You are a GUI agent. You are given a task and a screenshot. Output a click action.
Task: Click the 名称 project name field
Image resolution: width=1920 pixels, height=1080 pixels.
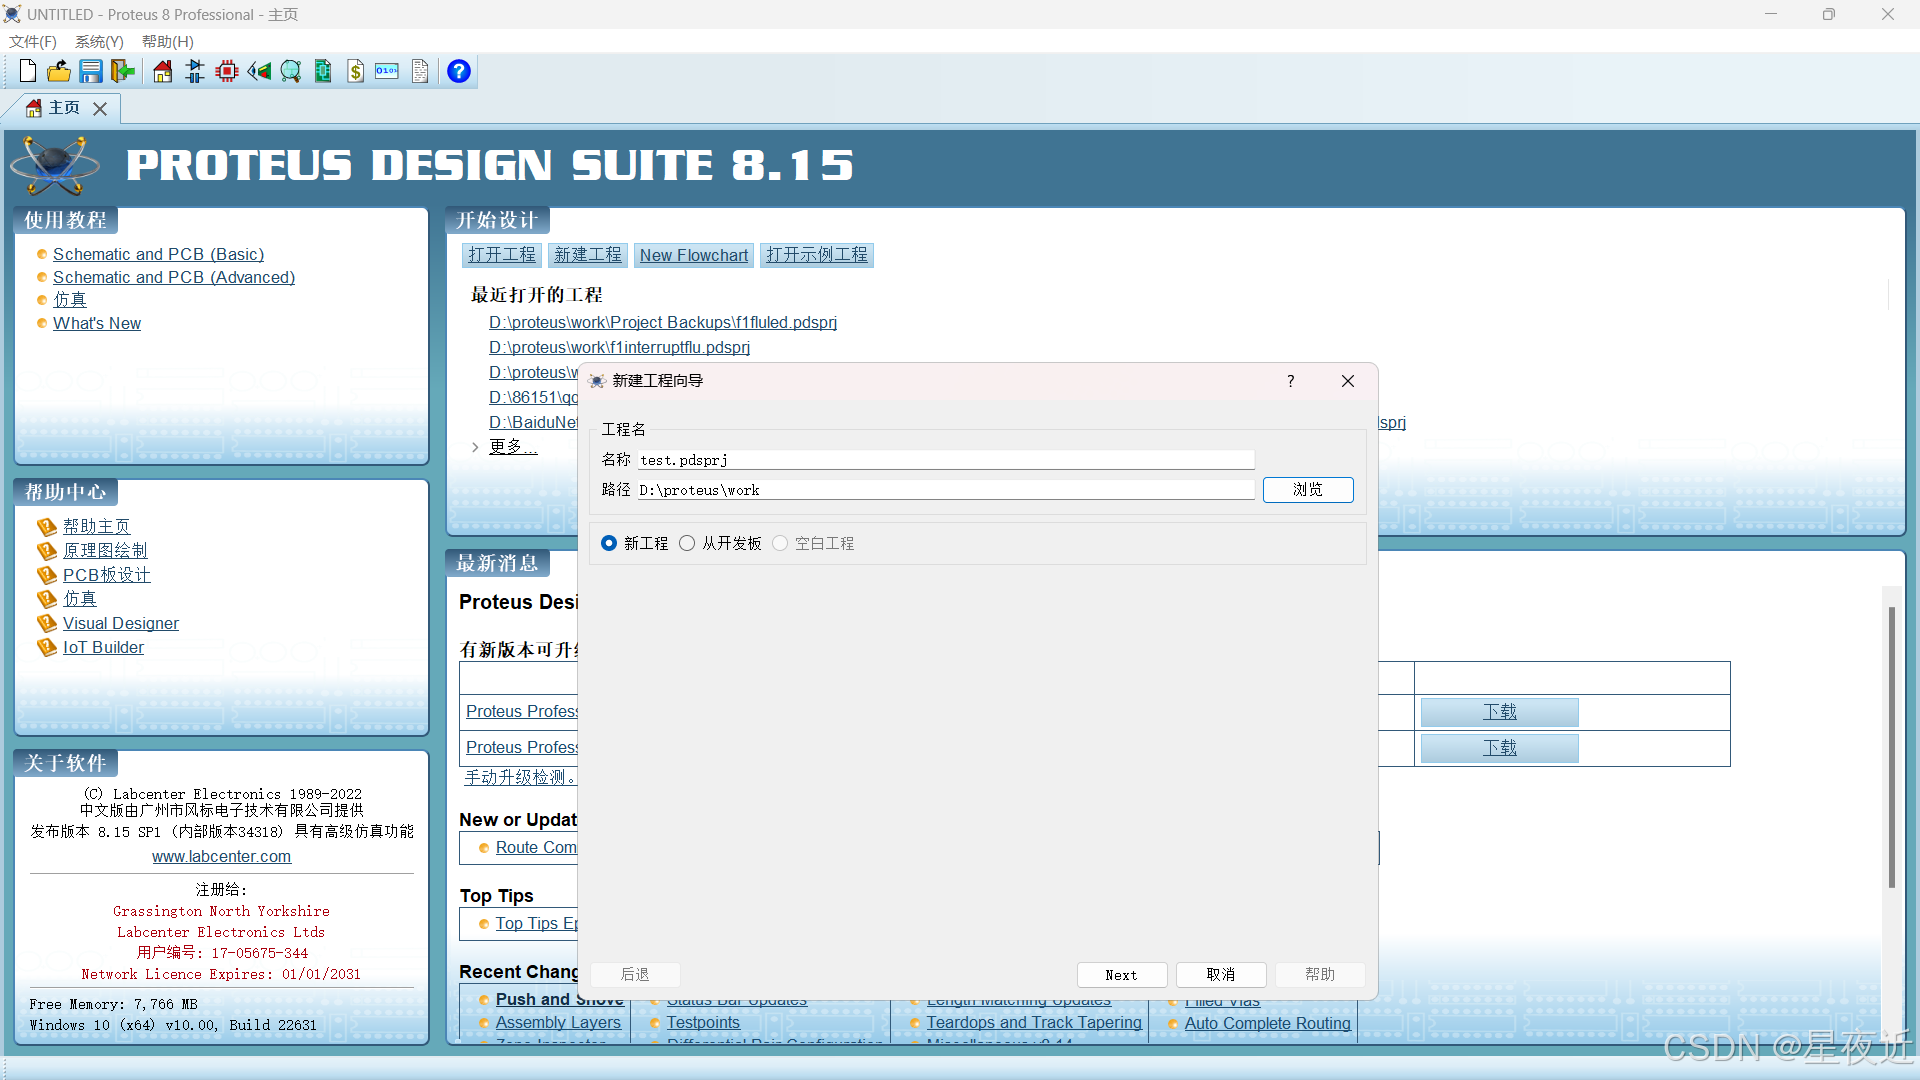(x=945, y=460)
